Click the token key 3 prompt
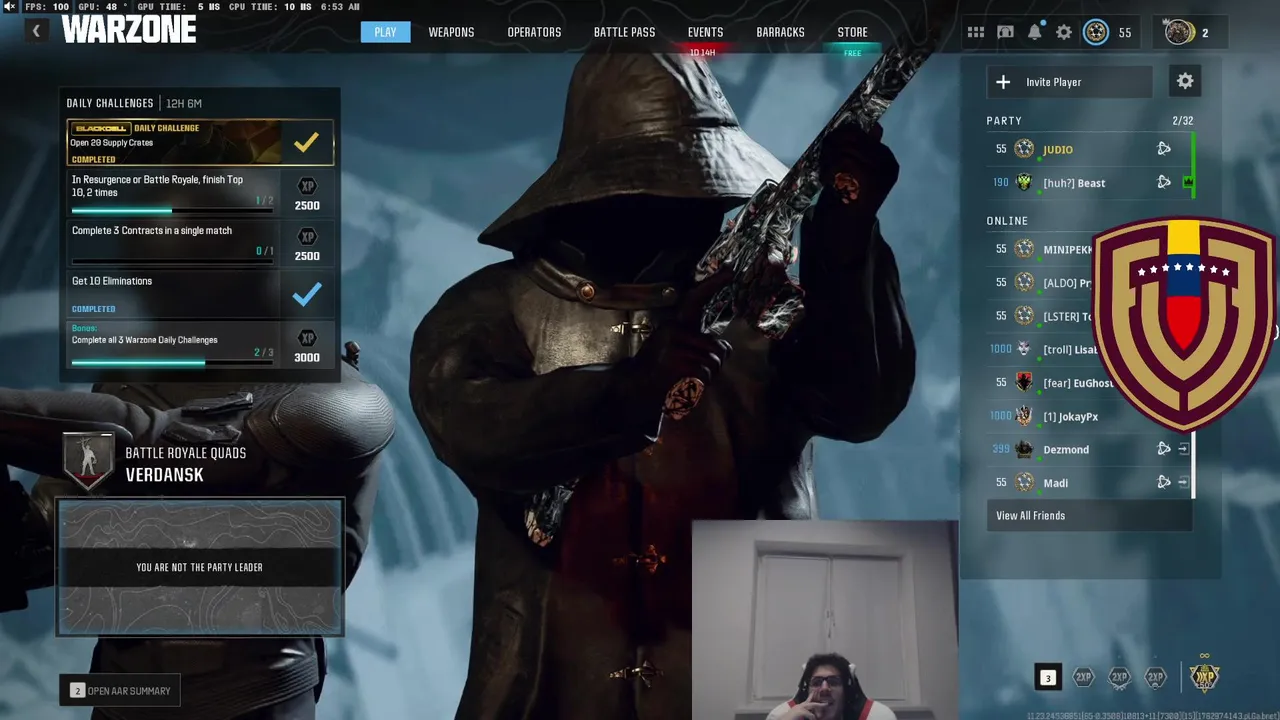Image resolution: width=1280 pixels, height=720 pixels. [x=1048, y=677]
